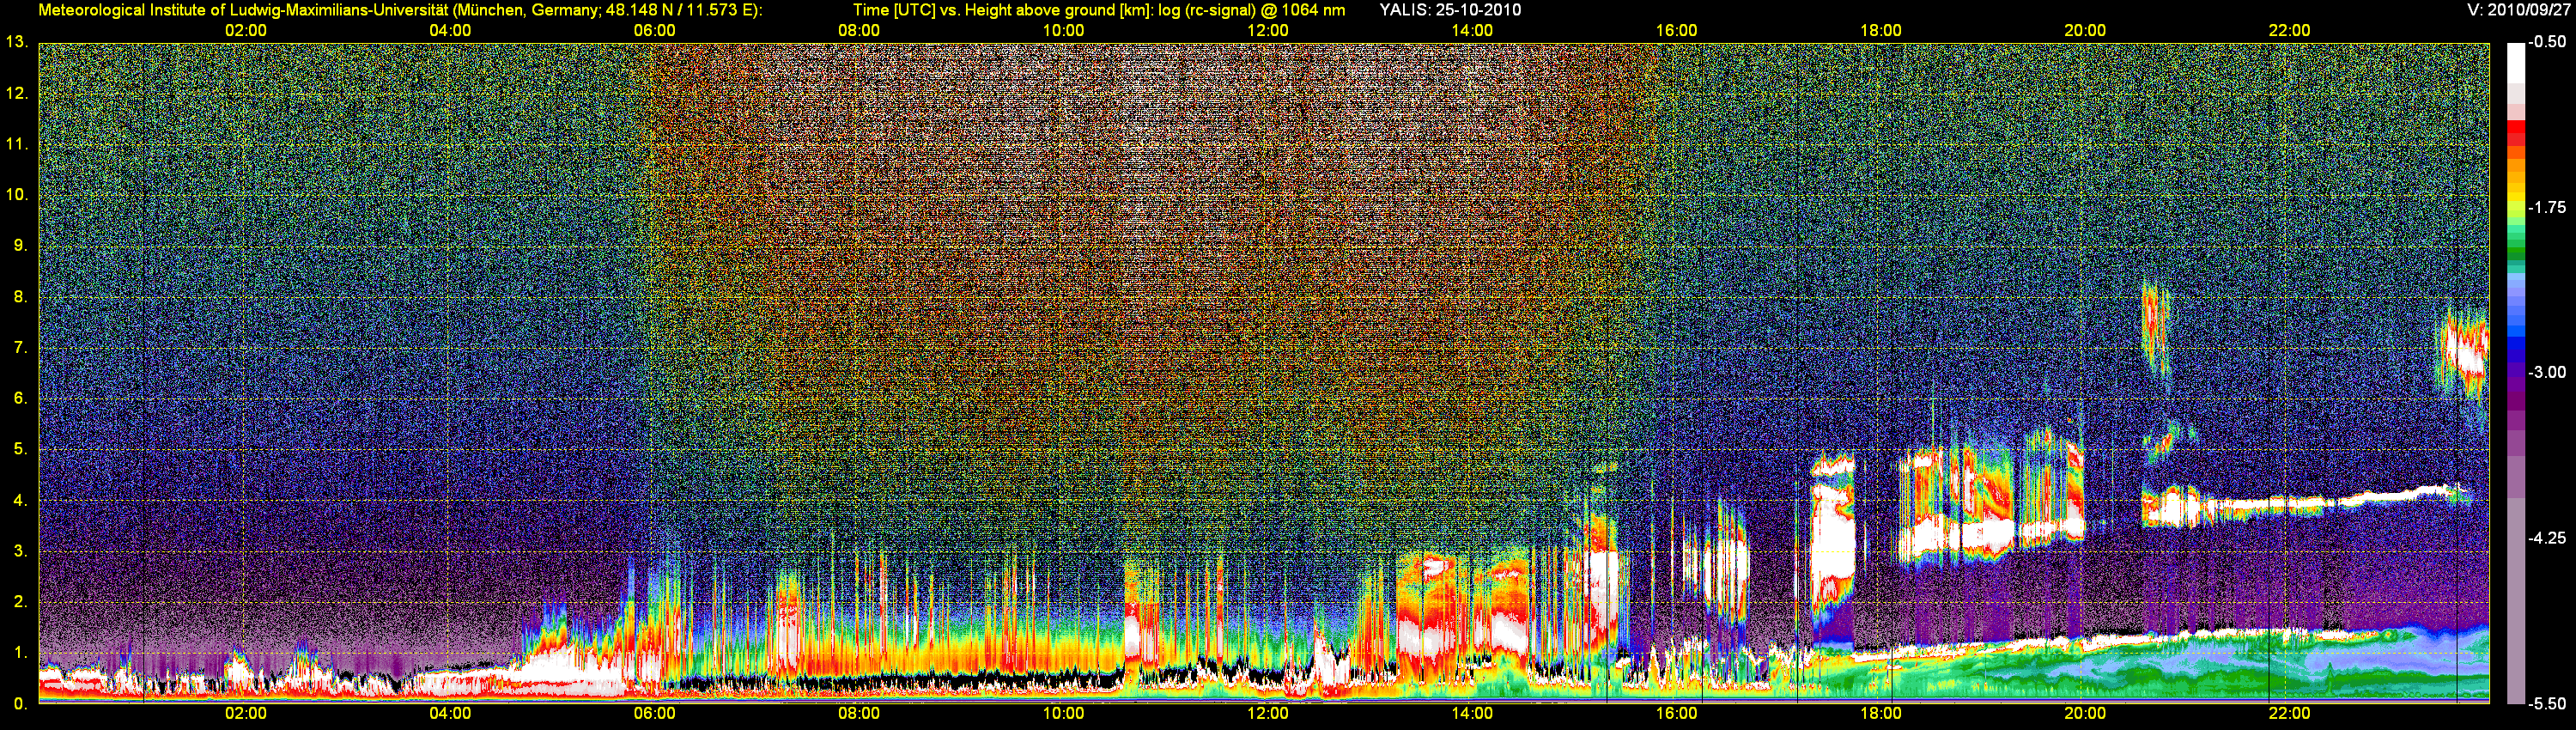
Task: Click the '10.' height axis label
Action: (16, 194)
